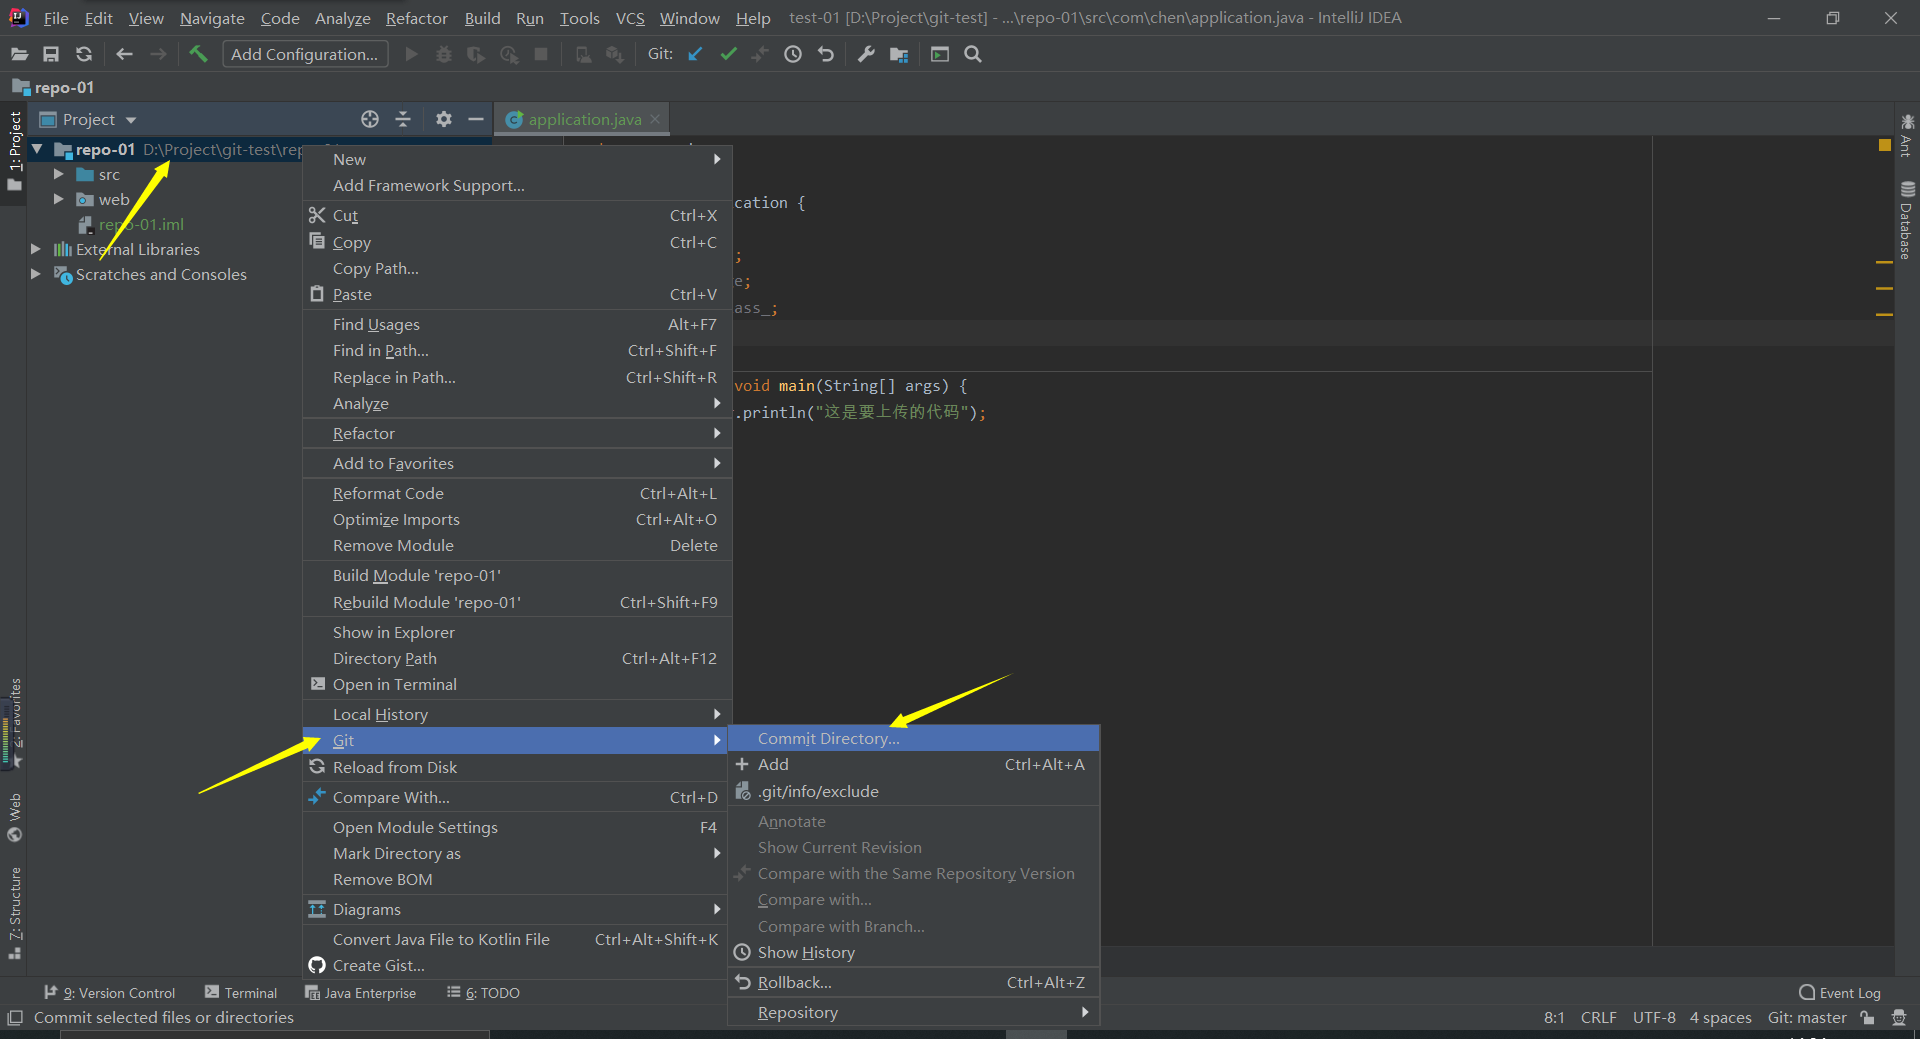Open the New submenu
The height and width of the screenshot is (1039, 1920).
[x=517, y=159]
